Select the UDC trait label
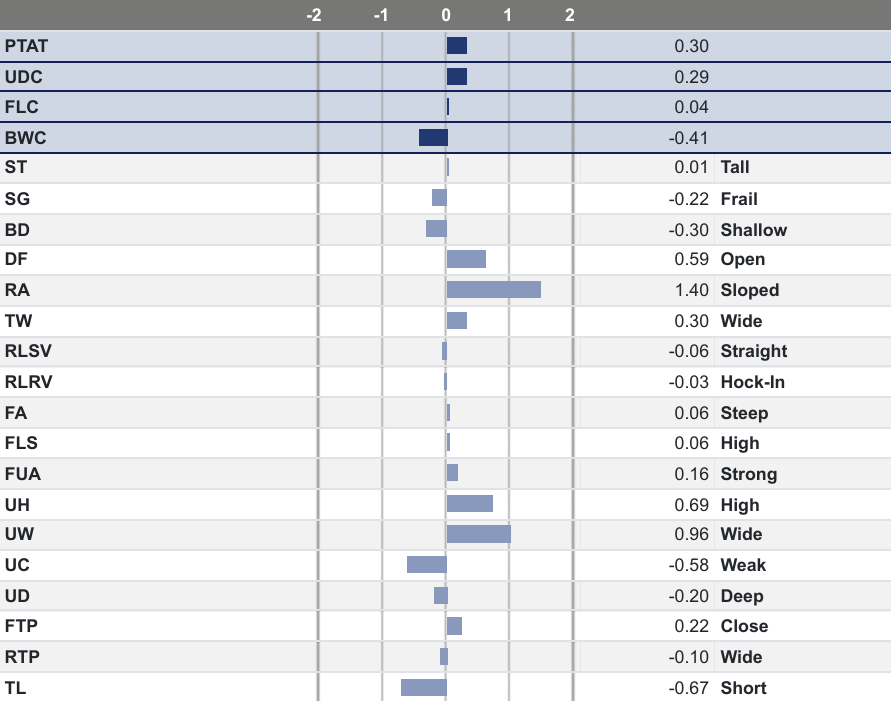 coord(23,77)
